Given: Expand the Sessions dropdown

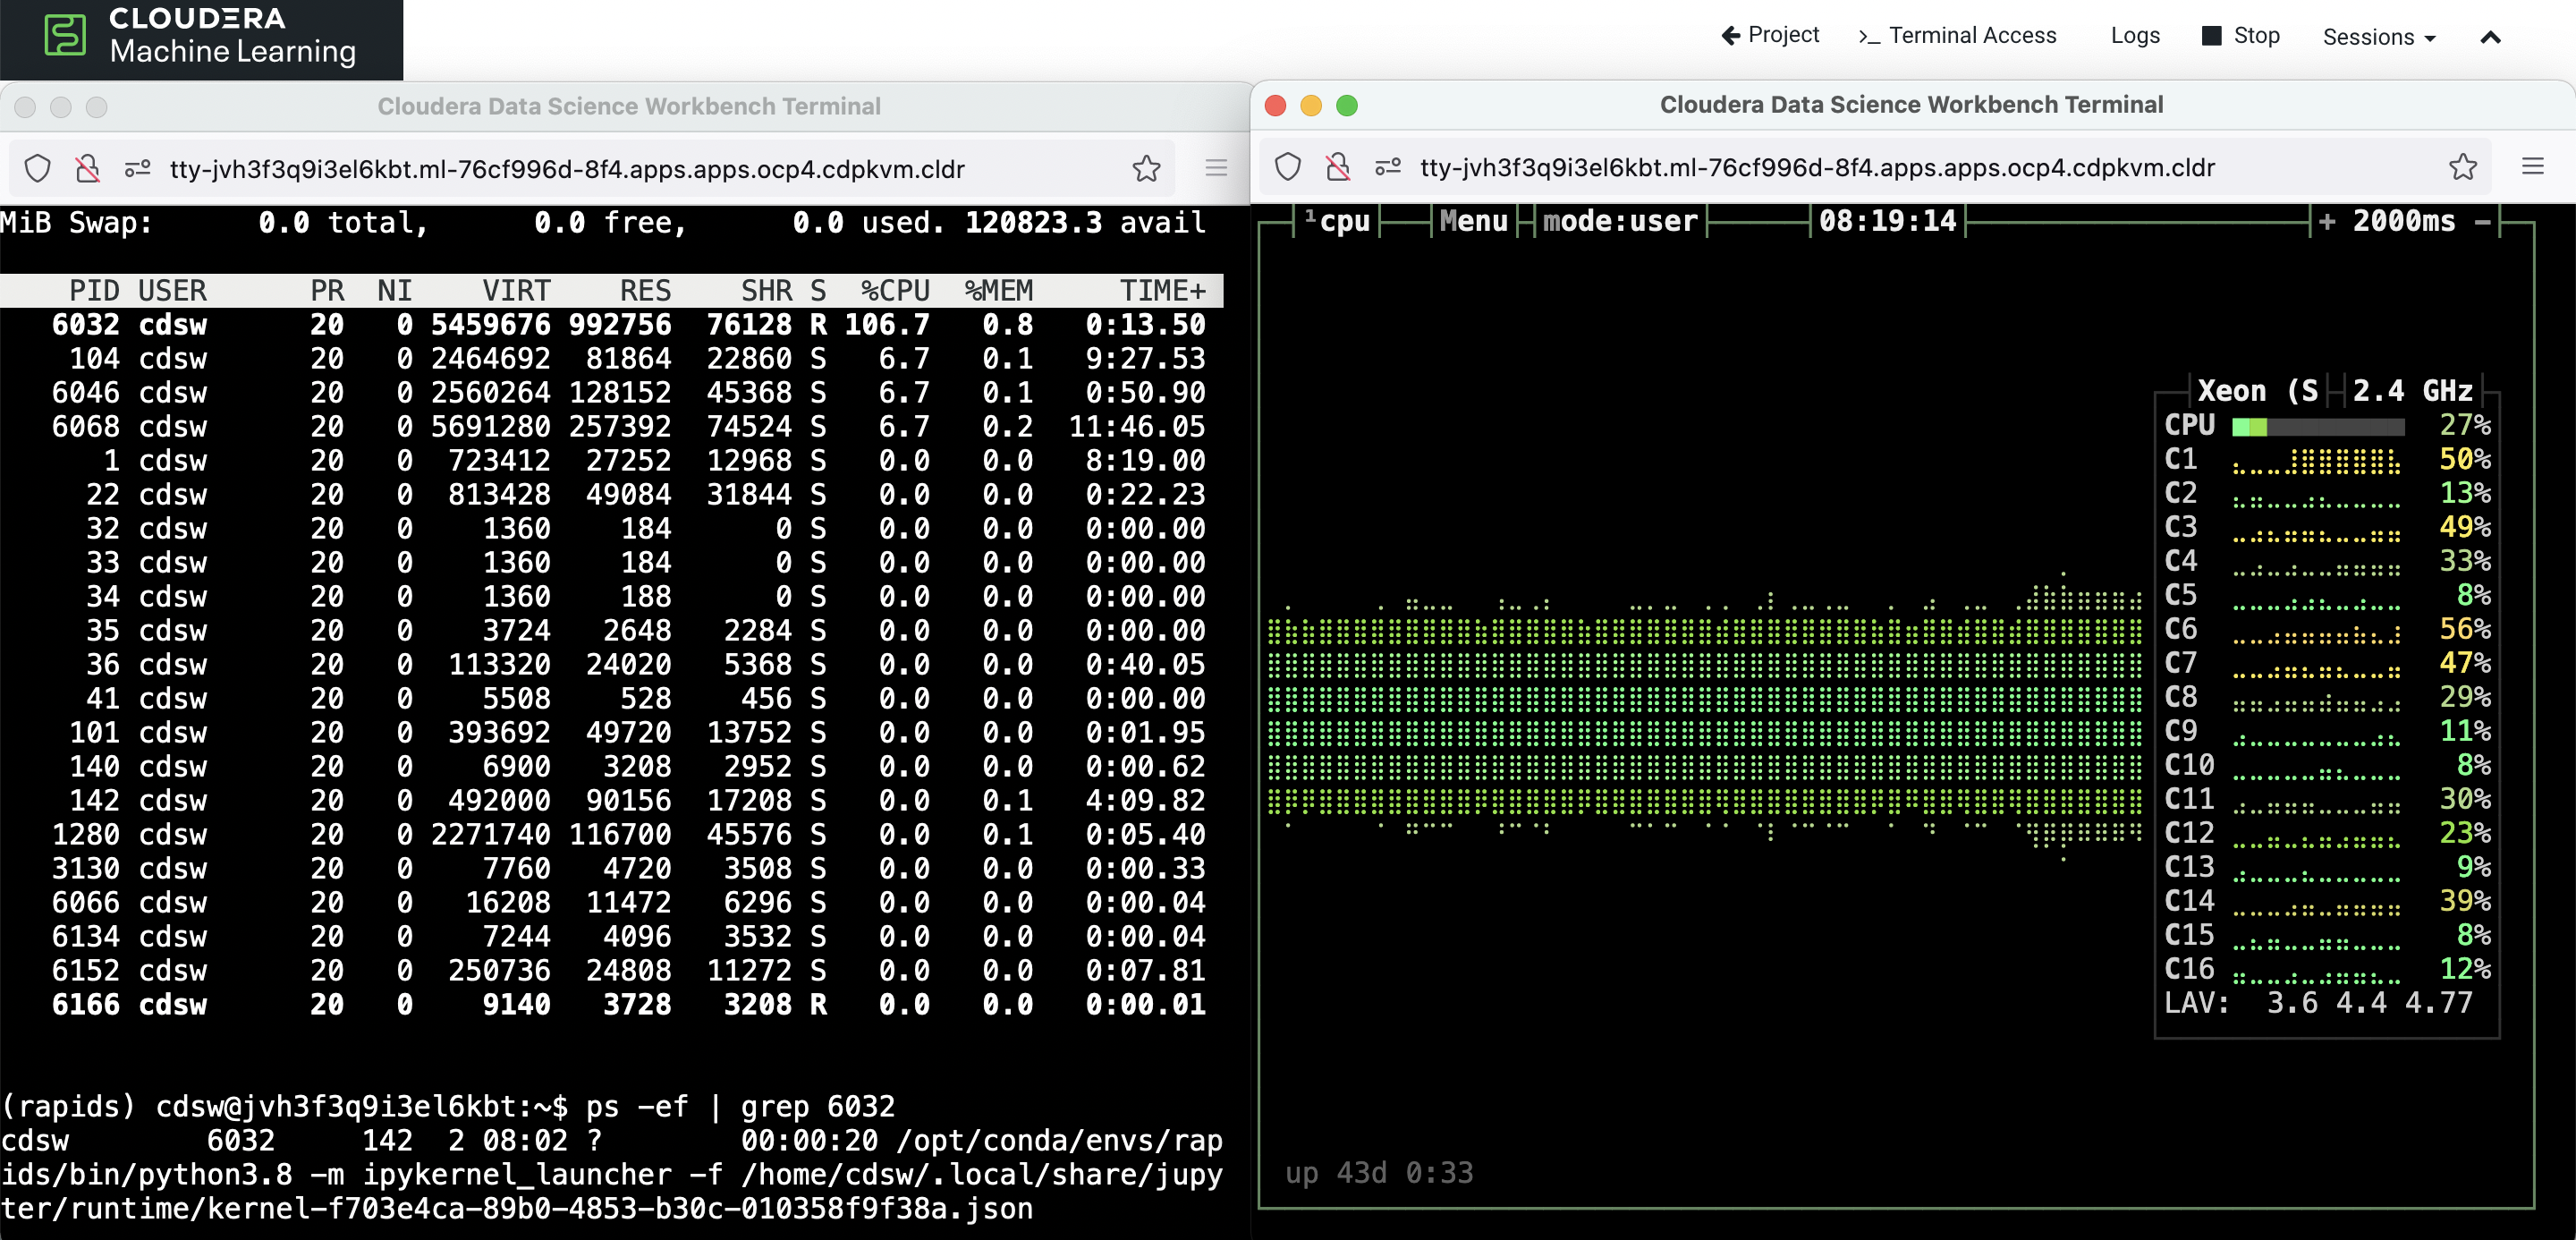Looking at the screenshot, I should point(2378,37).
